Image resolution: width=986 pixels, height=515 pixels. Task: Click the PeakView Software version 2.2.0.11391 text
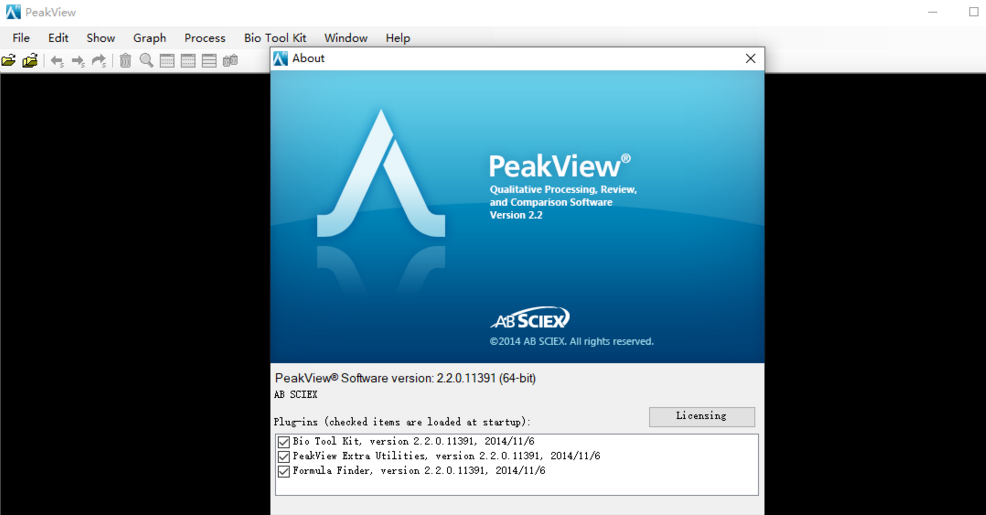tap(406, 379)
